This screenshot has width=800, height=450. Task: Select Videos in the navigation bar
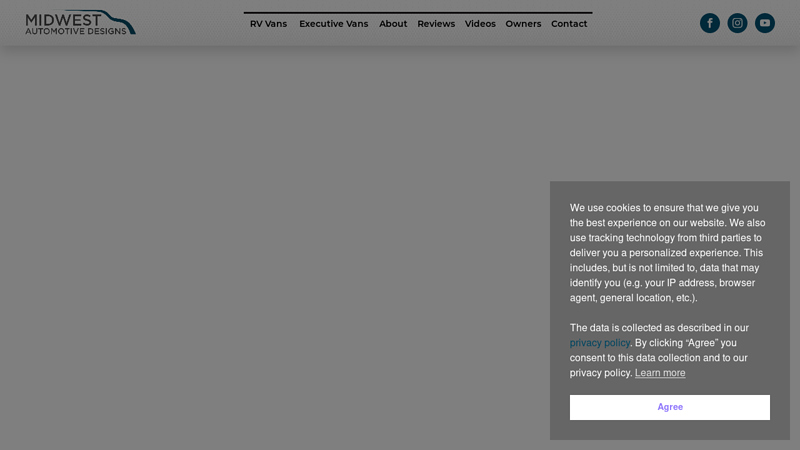[x=480, y=24]
